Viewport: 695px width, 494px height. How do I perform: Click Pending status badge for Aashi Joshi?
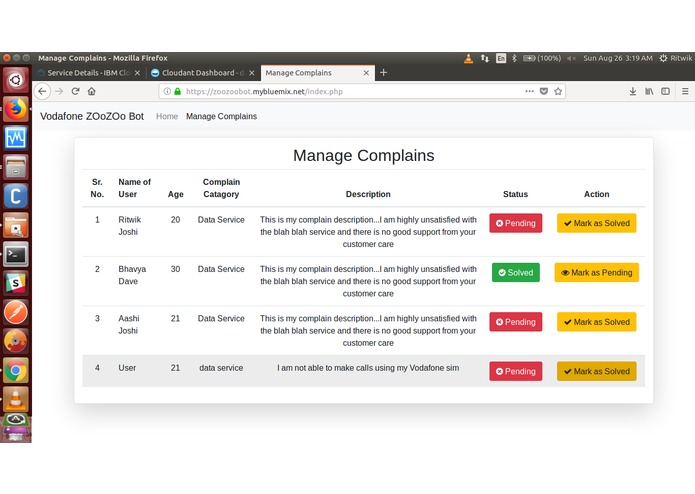tap(515, 322)
